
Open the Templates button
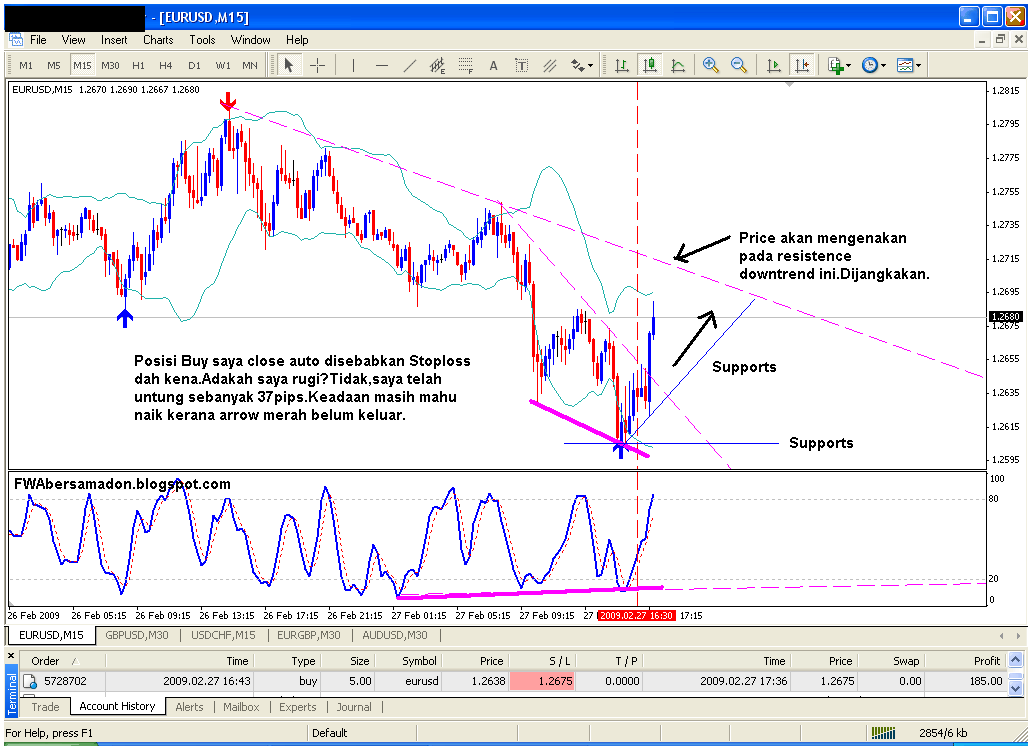(x=906, y=65)
